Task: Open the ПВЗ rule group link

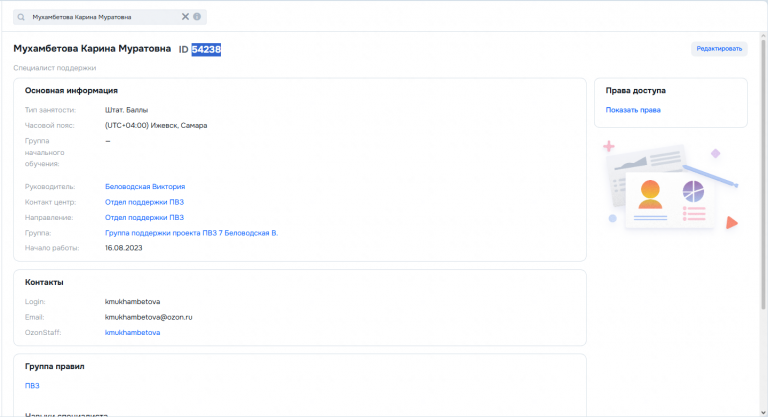Action: [32, 386]
